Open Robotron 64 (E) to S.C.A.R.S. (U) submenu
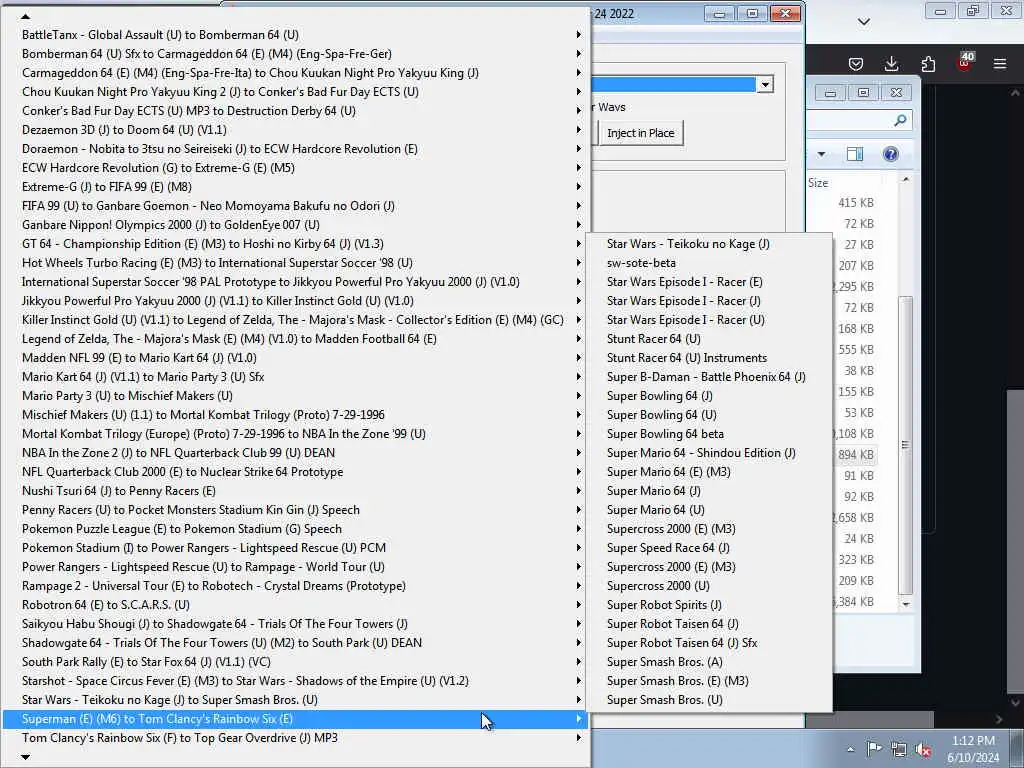The width and height of the screenshot is (1024, 768). tap(296, 605)
